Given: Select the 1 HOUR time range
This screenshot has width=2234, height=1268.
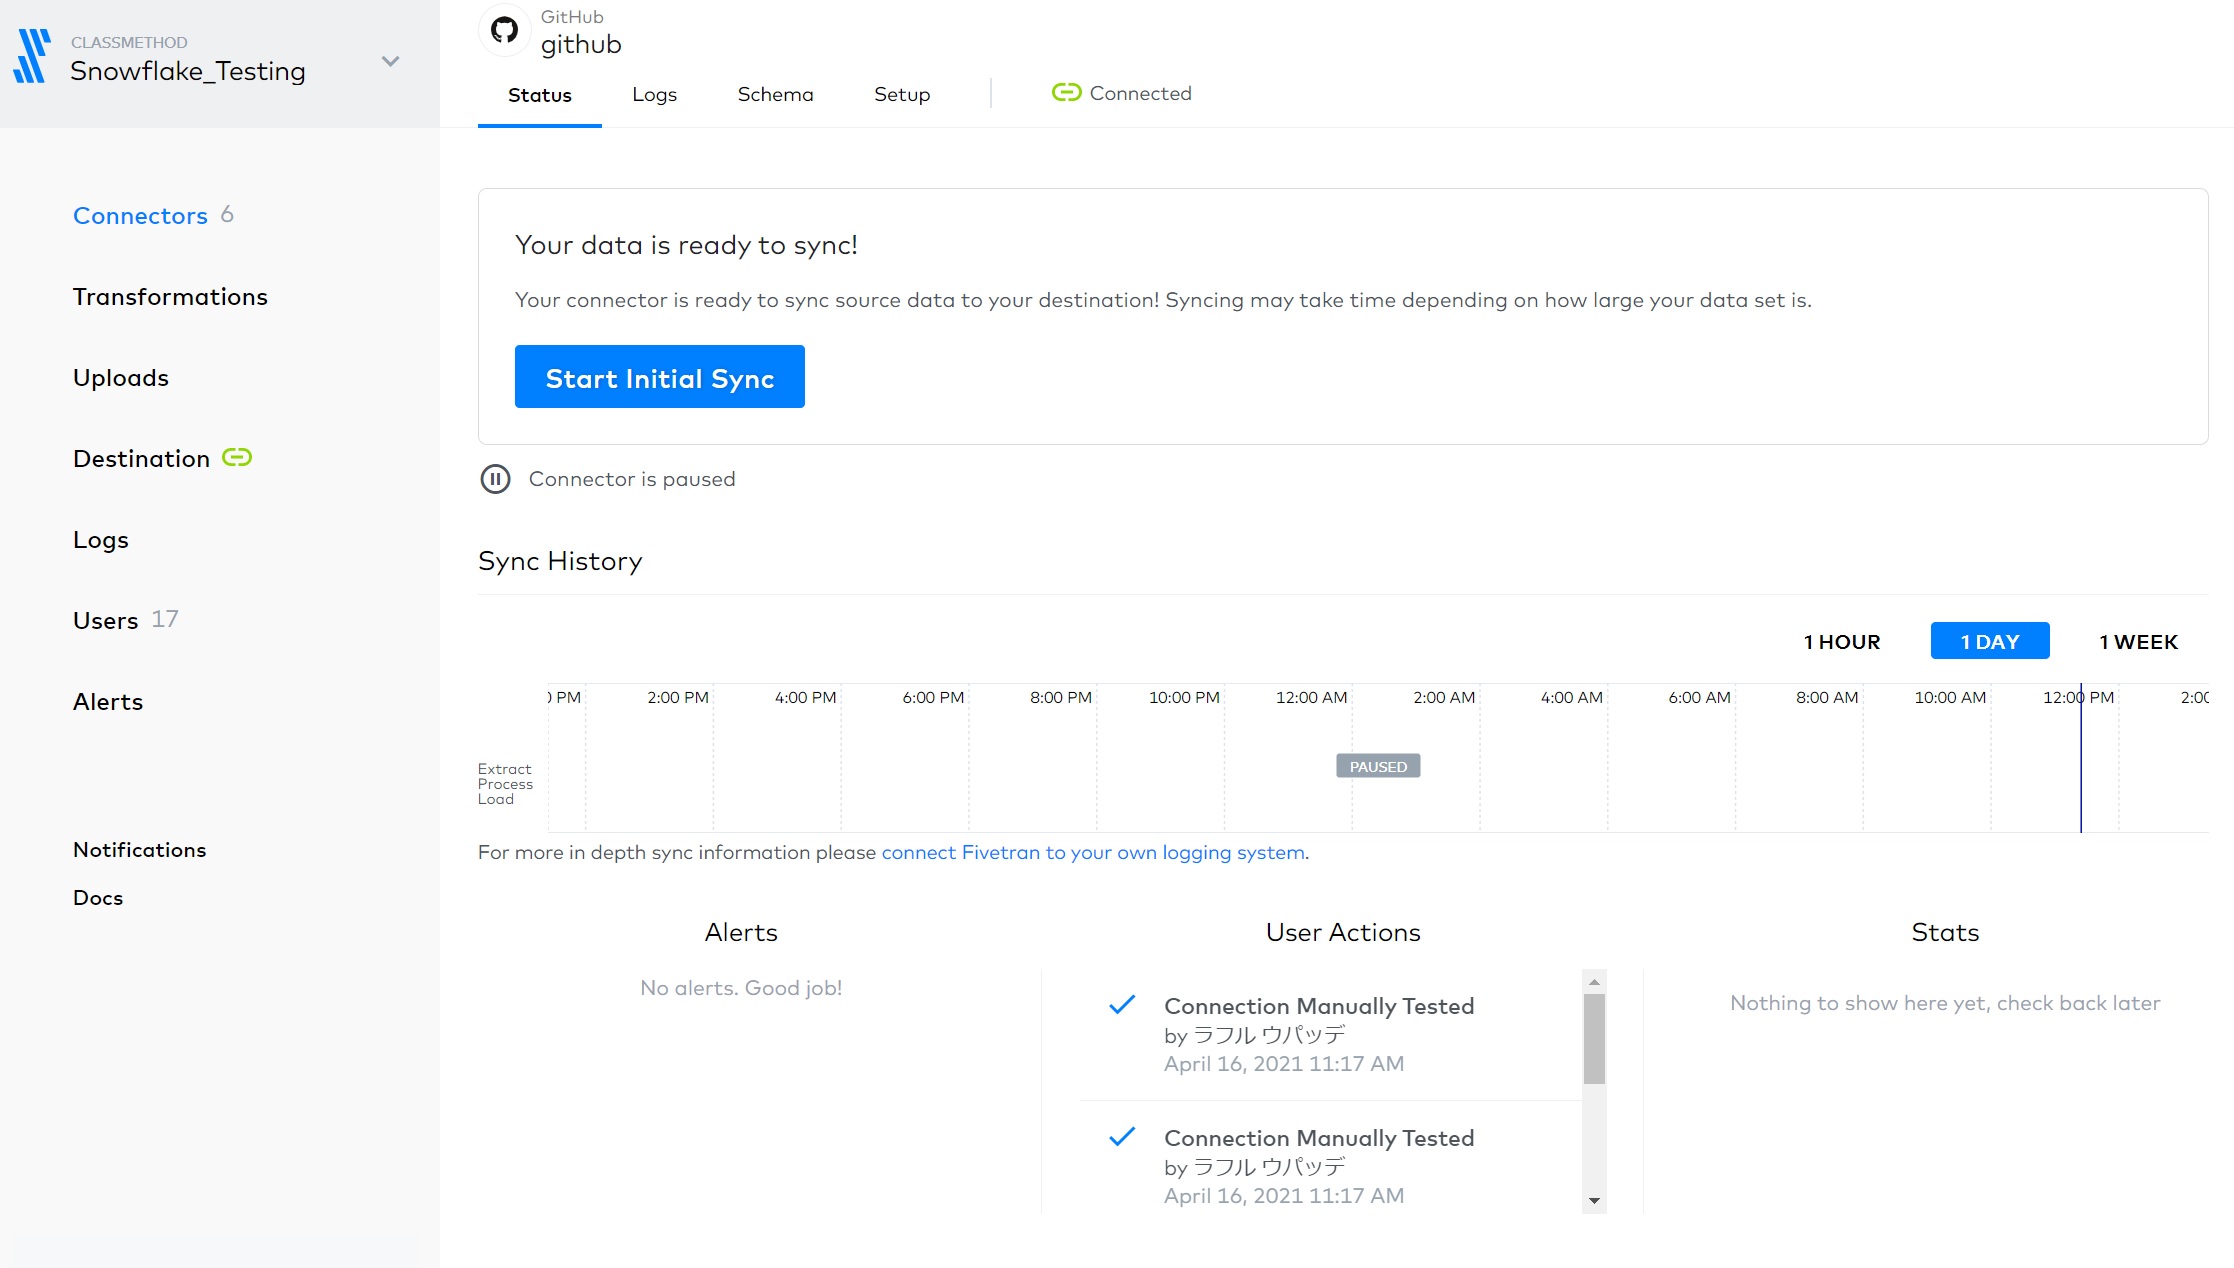Looking at the screenshot, I should tap(1841, 641).
